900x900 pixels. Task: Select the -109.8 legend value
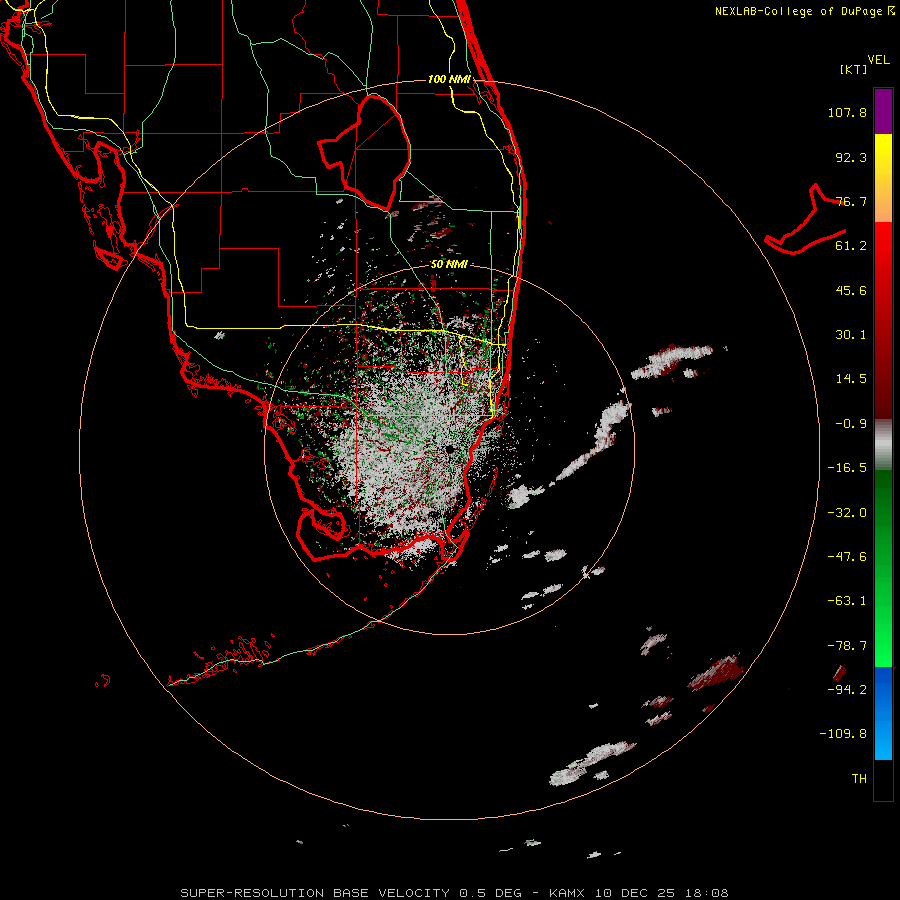click(x=843, y=734)
